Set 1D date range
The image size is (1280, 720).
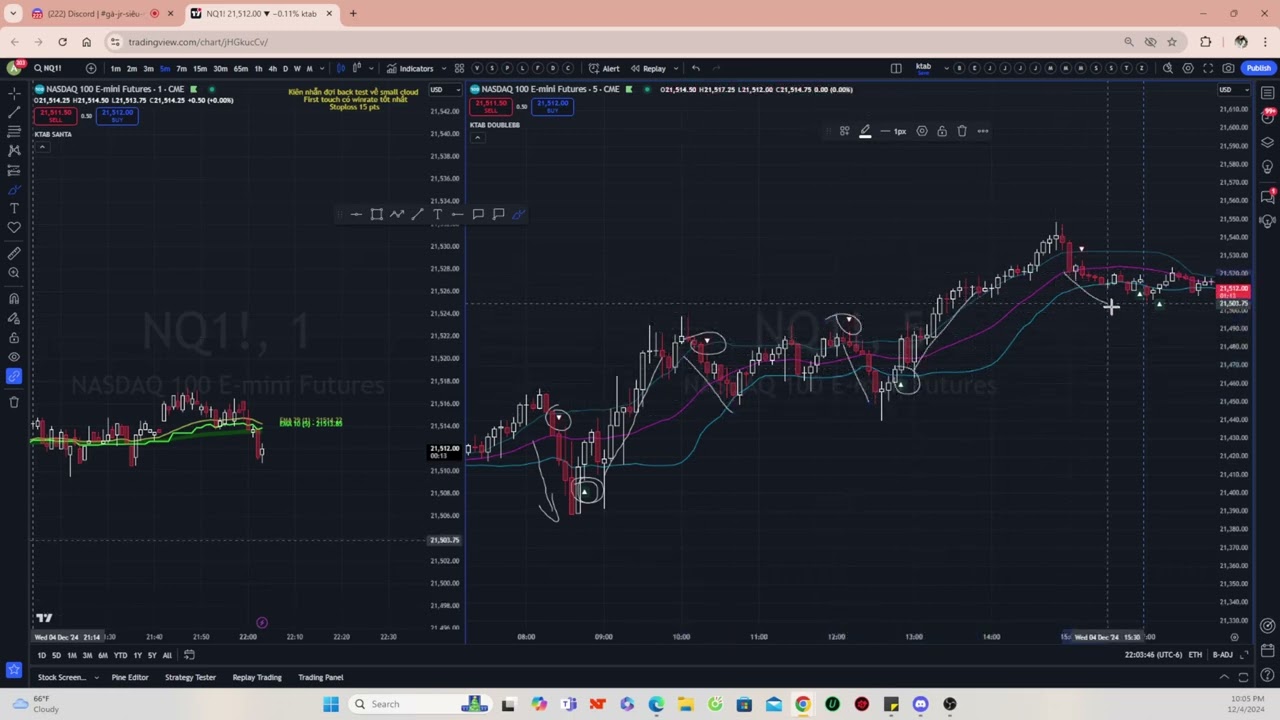[42, 655]
